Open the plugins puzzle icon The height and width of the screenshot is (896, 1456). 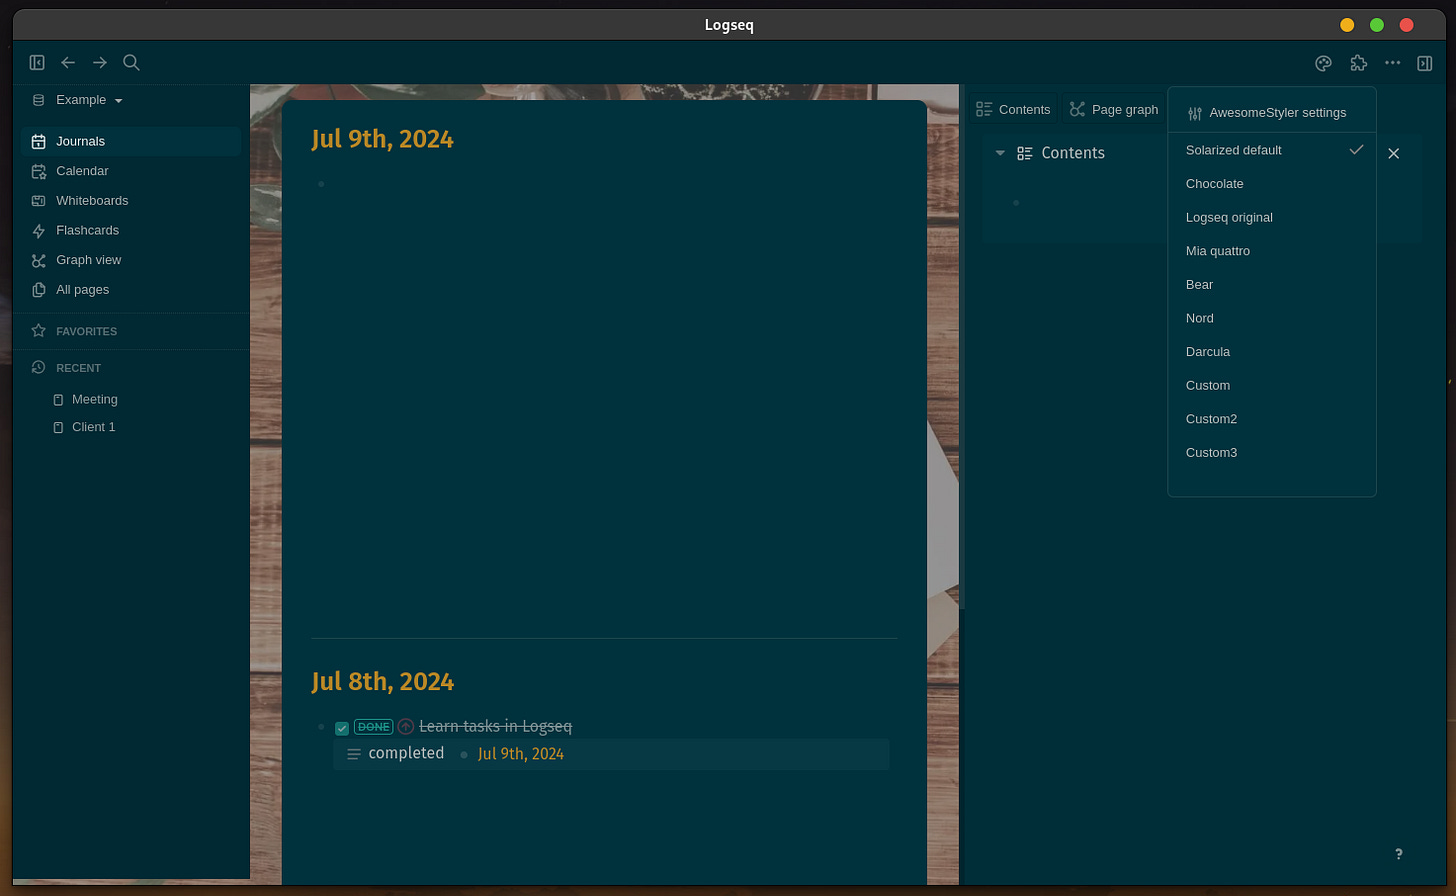click(1358, 63)
